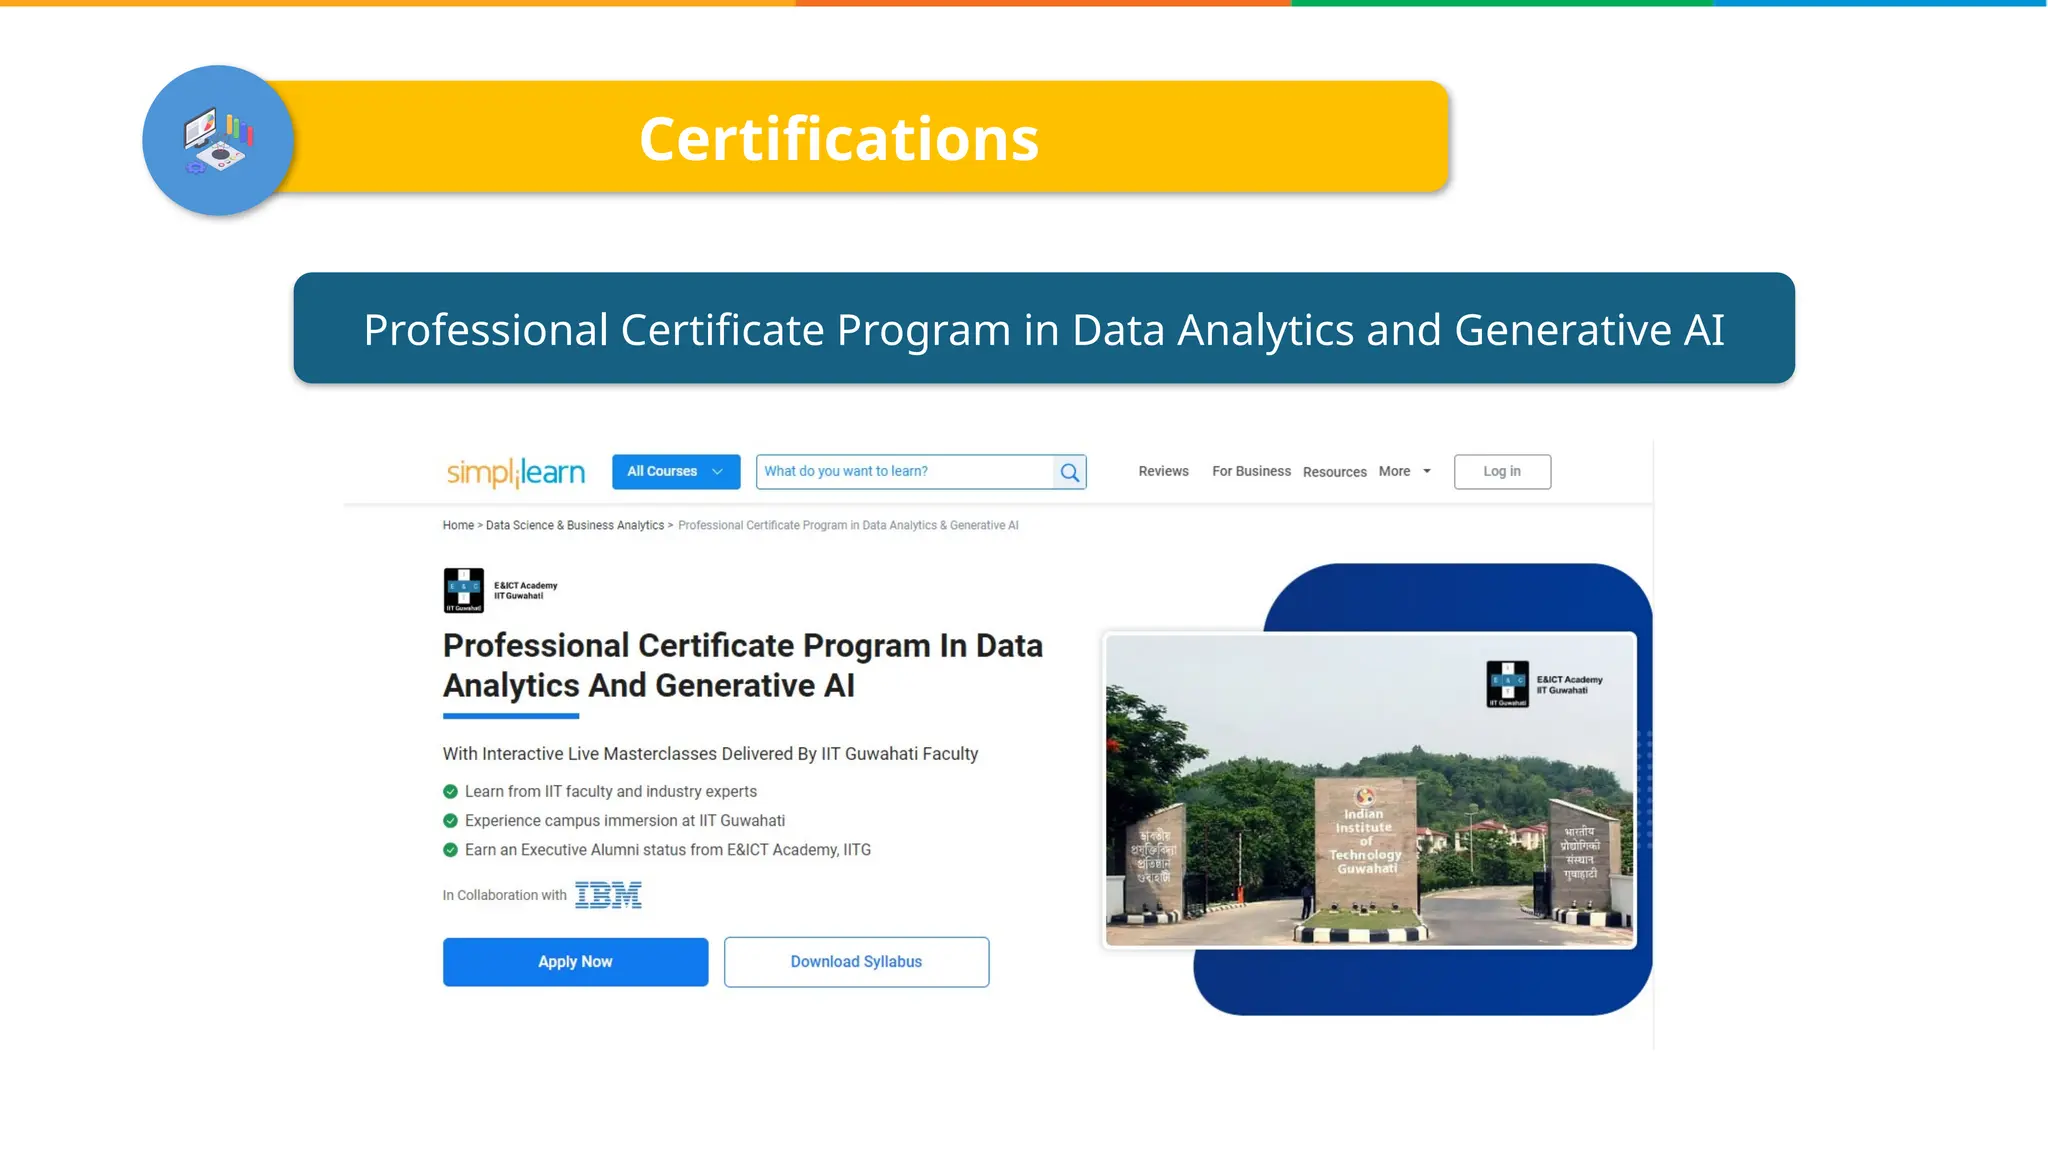This screenshot has width=2048, height=1152.
Task: Open the For Business menu item
Action: pos(1251,471)
